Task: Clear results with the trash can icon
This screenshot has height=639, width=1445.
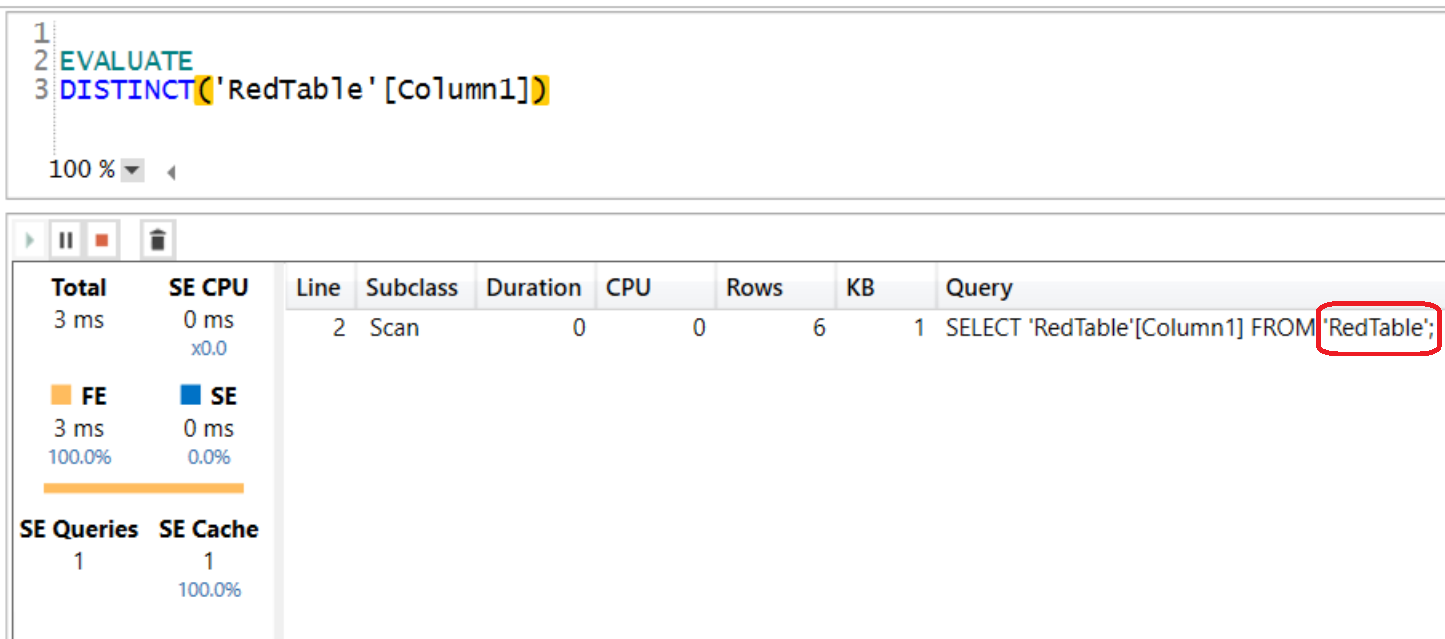Action: pos(157,240)
